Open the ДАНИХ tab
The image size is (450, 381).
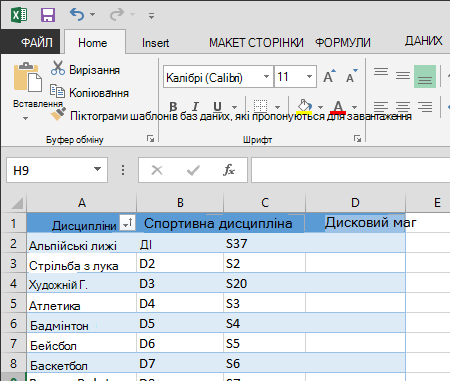423,41
